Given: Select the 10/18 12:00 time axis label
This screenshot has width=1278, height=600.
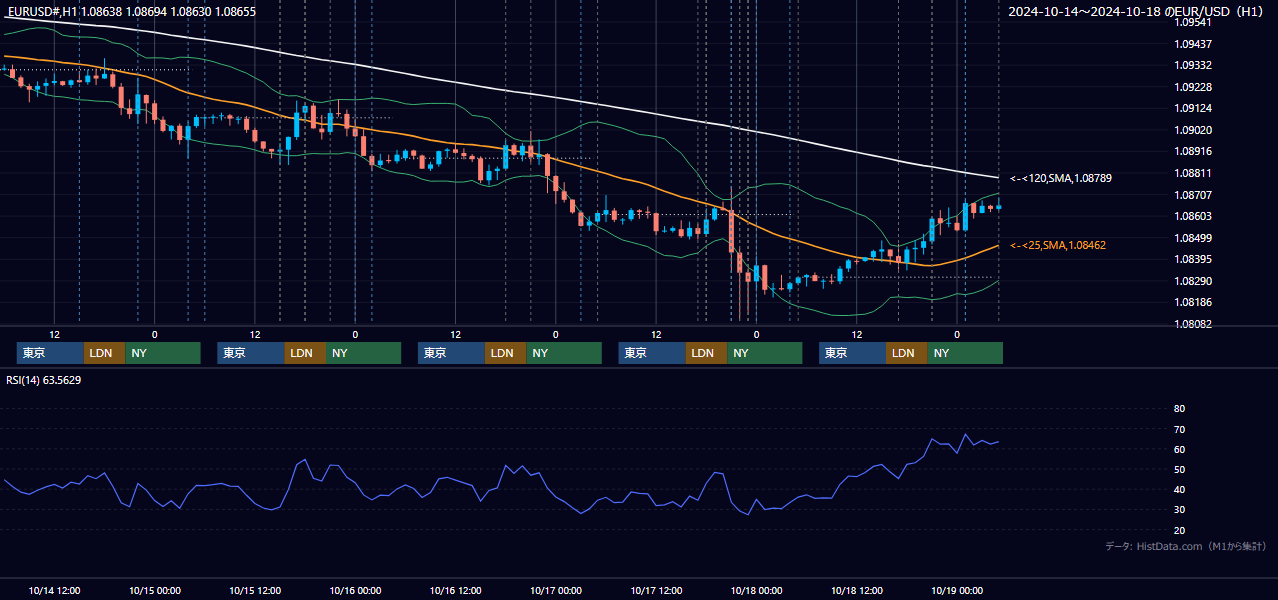Looking at the screenshot, I should click(x=857, y=590).
